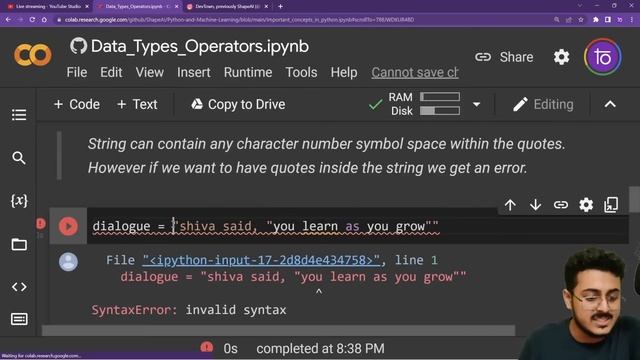Open the Insert menu
This screenshot has width=640, height=360.
(x=193, y=72)
